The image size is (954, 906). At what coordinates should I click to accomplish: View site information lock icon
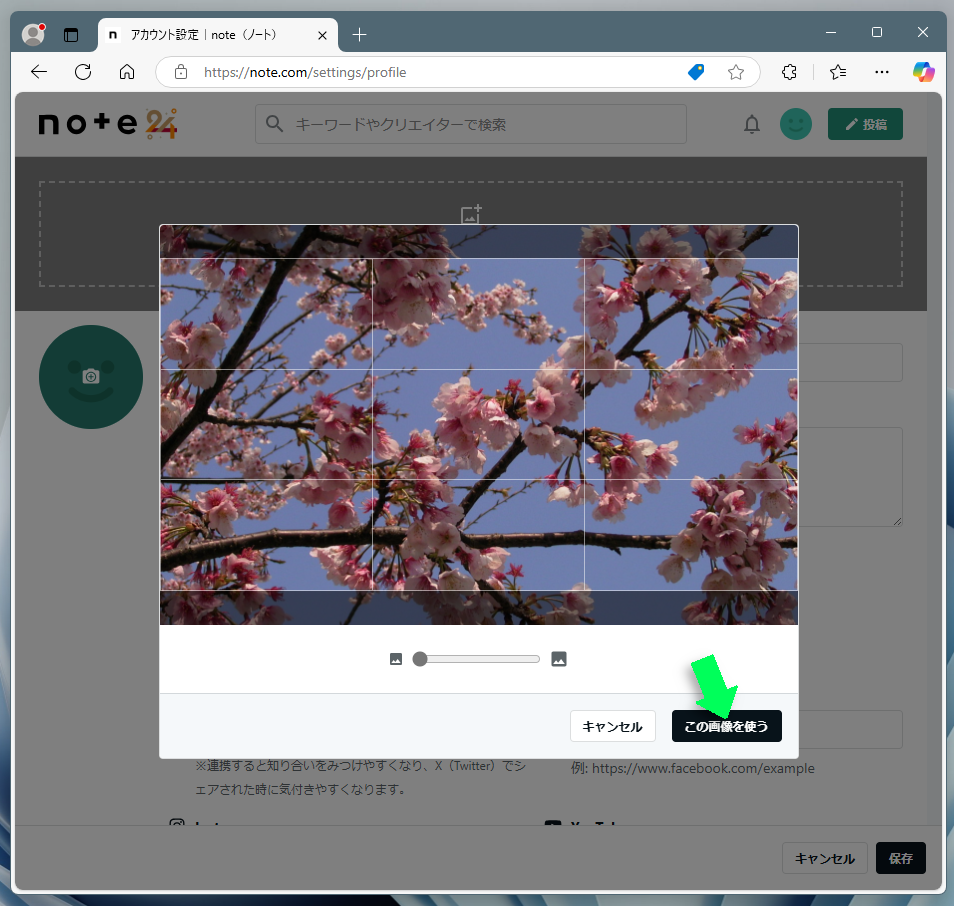click(181, 72)
